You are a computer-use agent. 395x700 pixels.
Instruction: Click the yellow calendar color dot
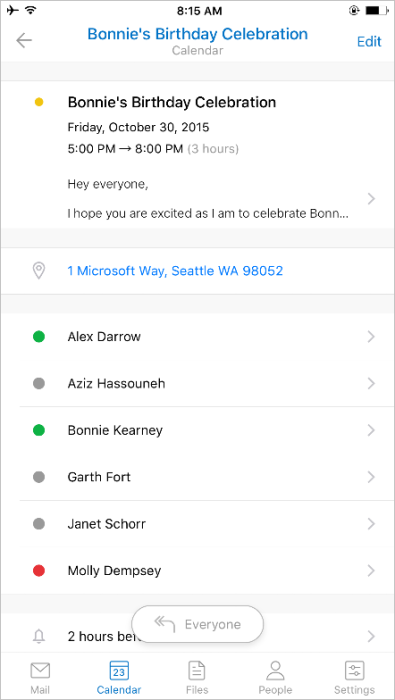[x=39, y=102]
